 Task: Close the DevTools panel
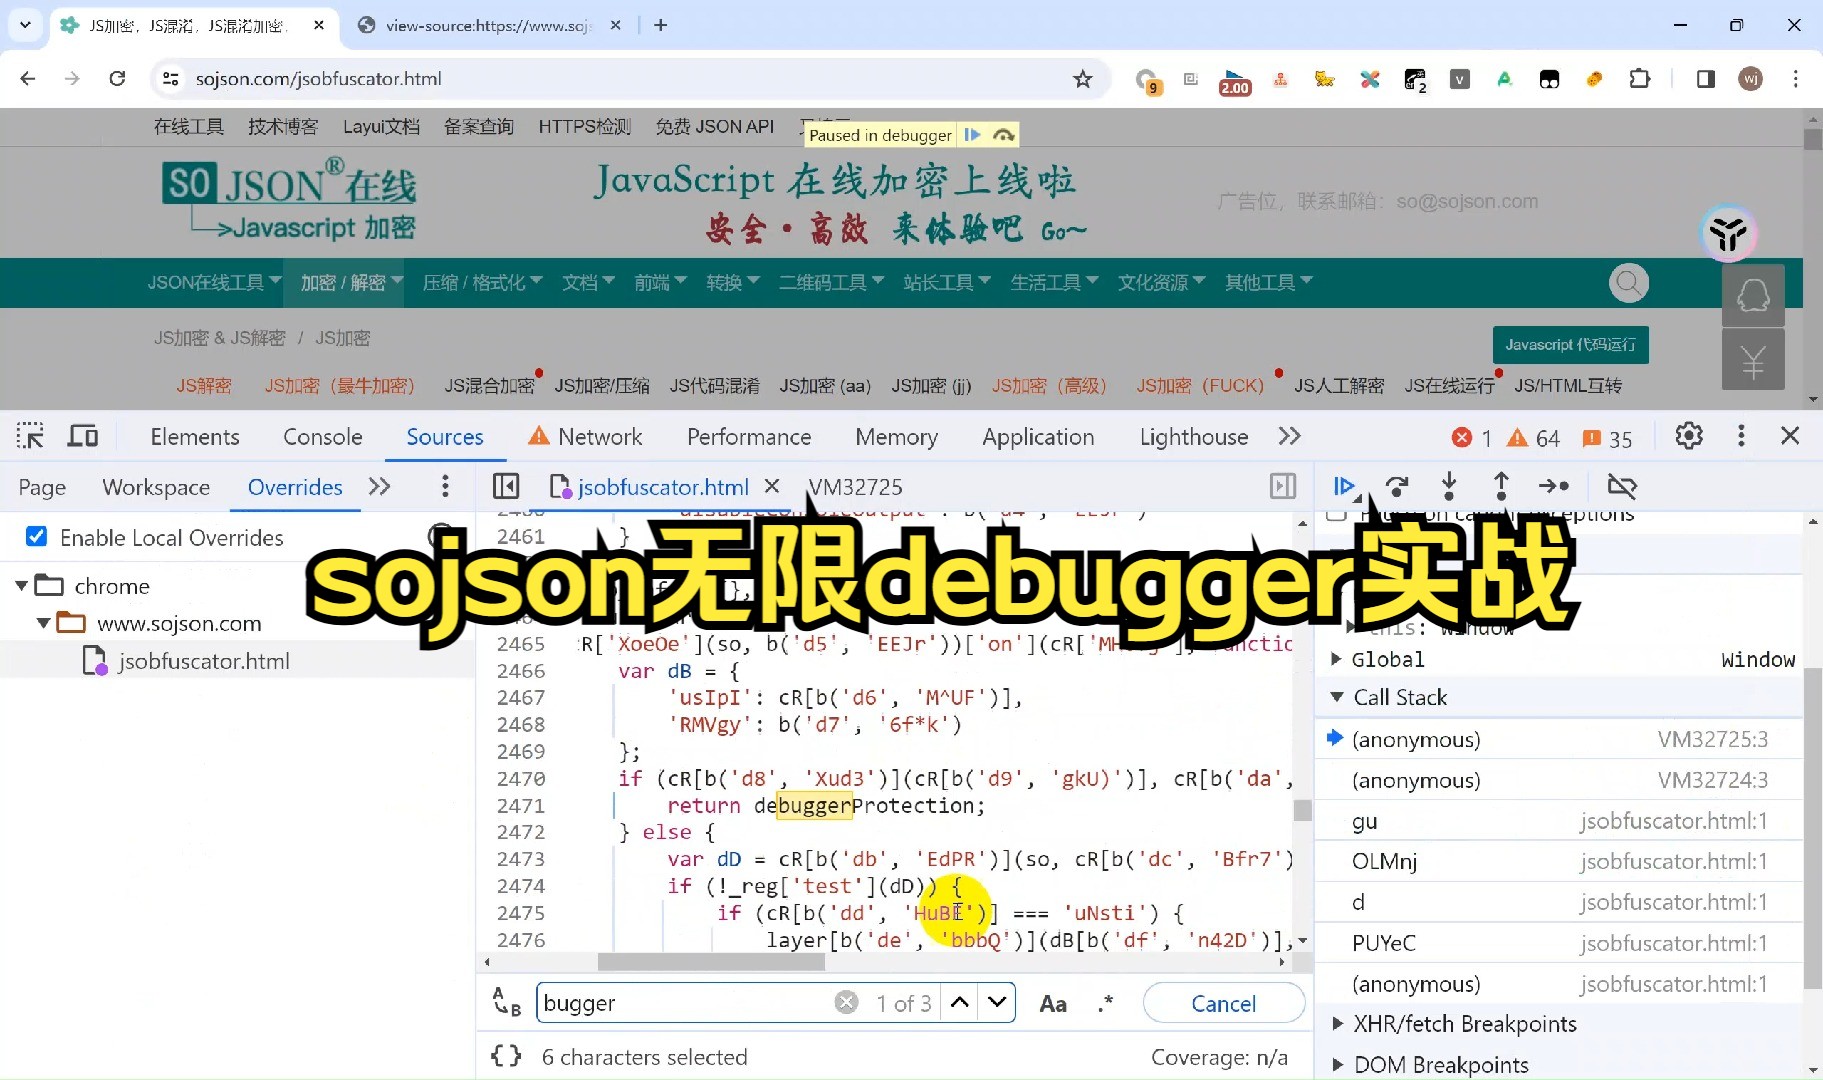(1790, 436)
